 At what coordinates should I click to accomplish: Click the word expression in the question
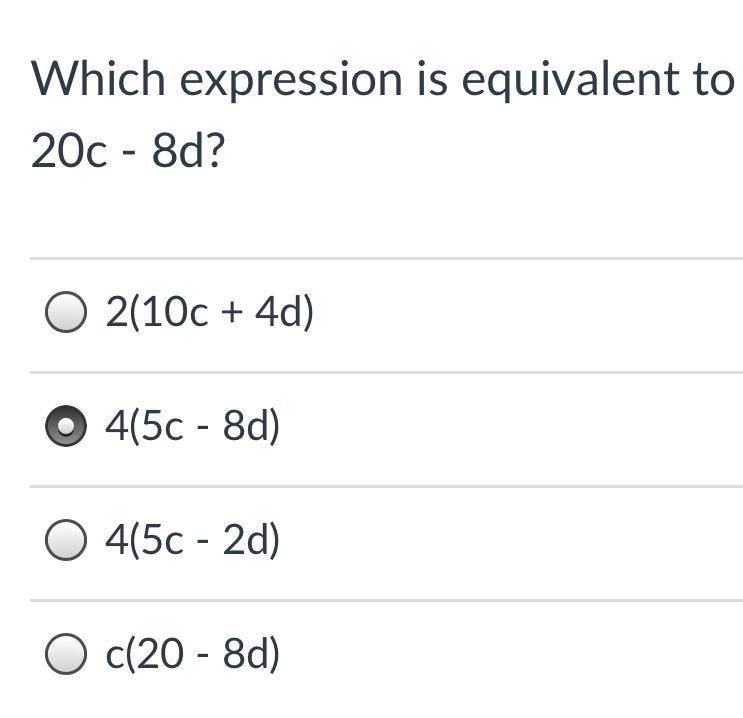291,81
